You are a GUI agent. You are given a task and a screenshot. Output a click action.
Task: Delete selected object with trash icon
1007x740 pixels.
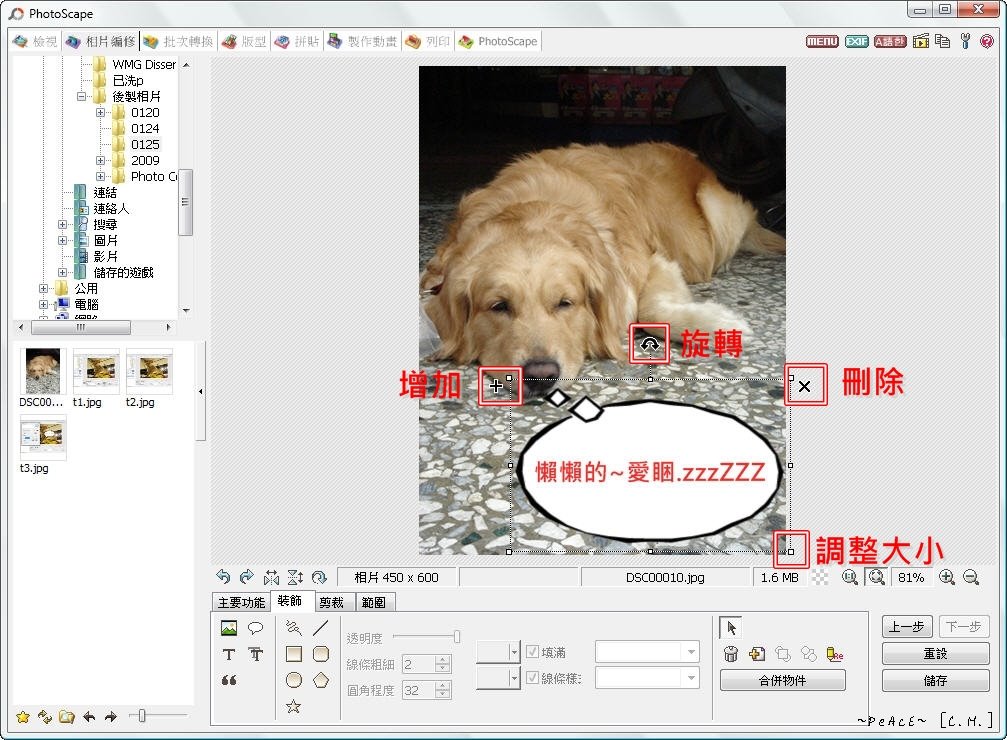pyautogui.click(x=731, y=654)
